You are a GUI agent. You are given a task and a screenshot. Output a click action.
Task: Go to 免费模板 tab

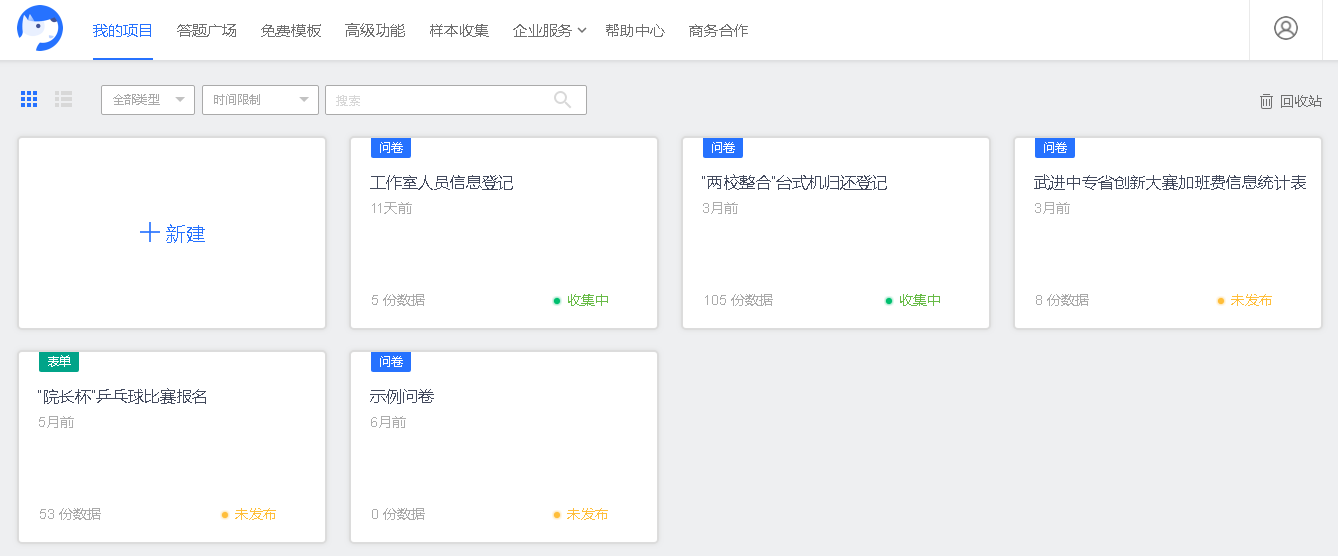[291, 31]
